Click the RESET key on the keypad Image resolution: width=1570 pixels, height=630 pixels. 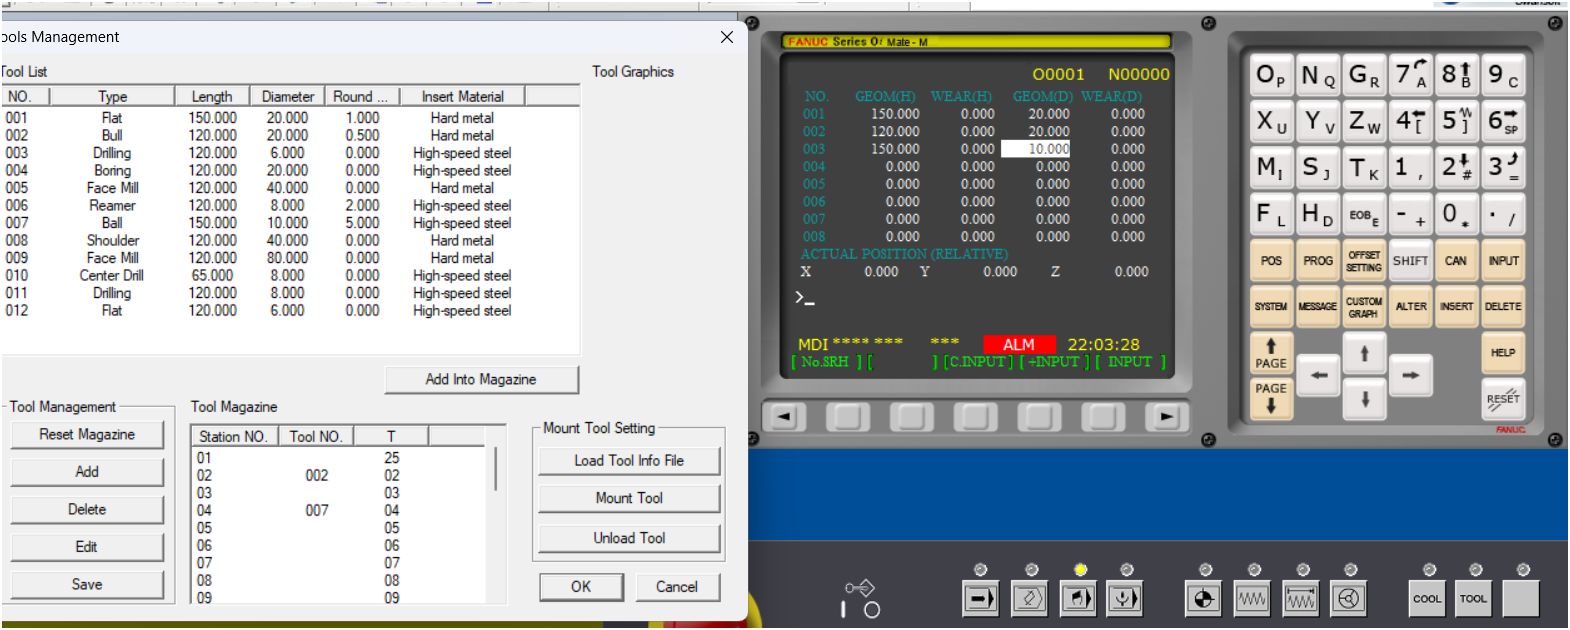click(1503, 399)
